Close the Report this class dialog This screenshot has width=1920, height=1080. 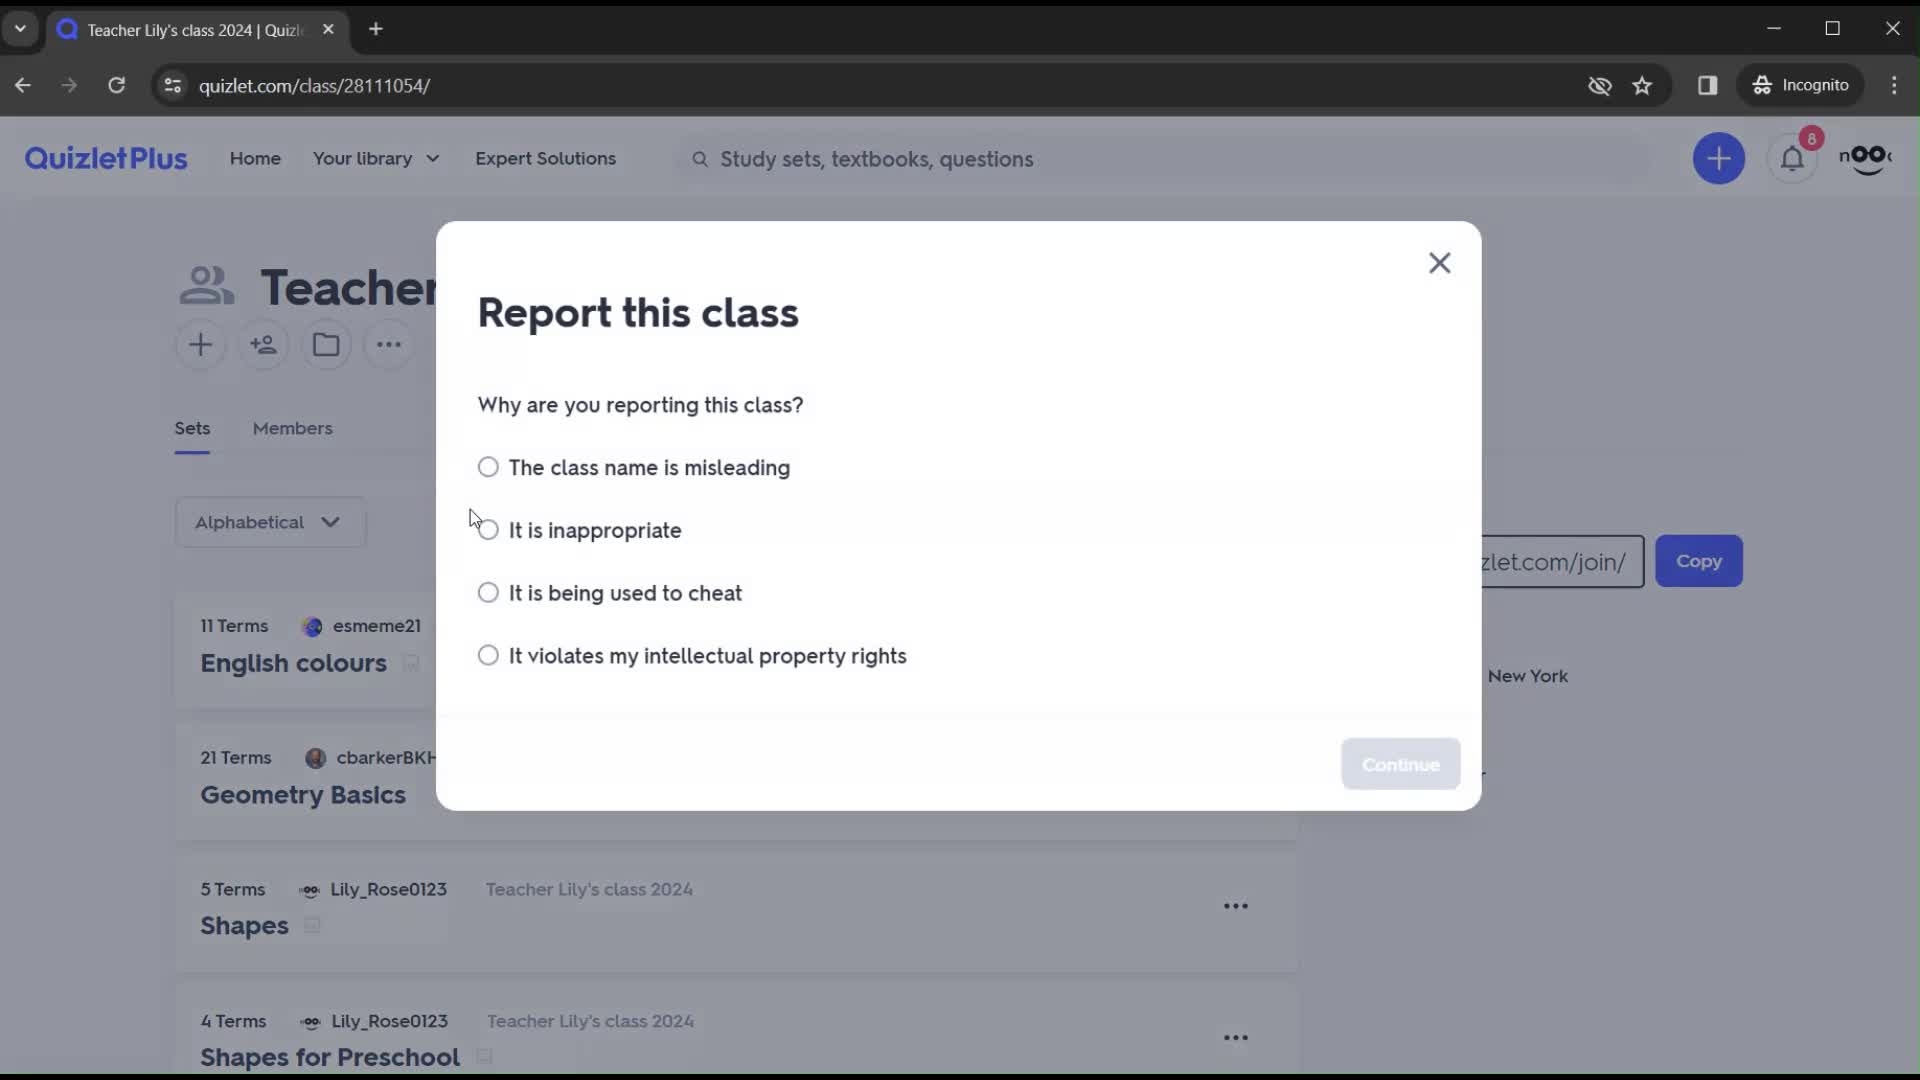coord(1440,262)
